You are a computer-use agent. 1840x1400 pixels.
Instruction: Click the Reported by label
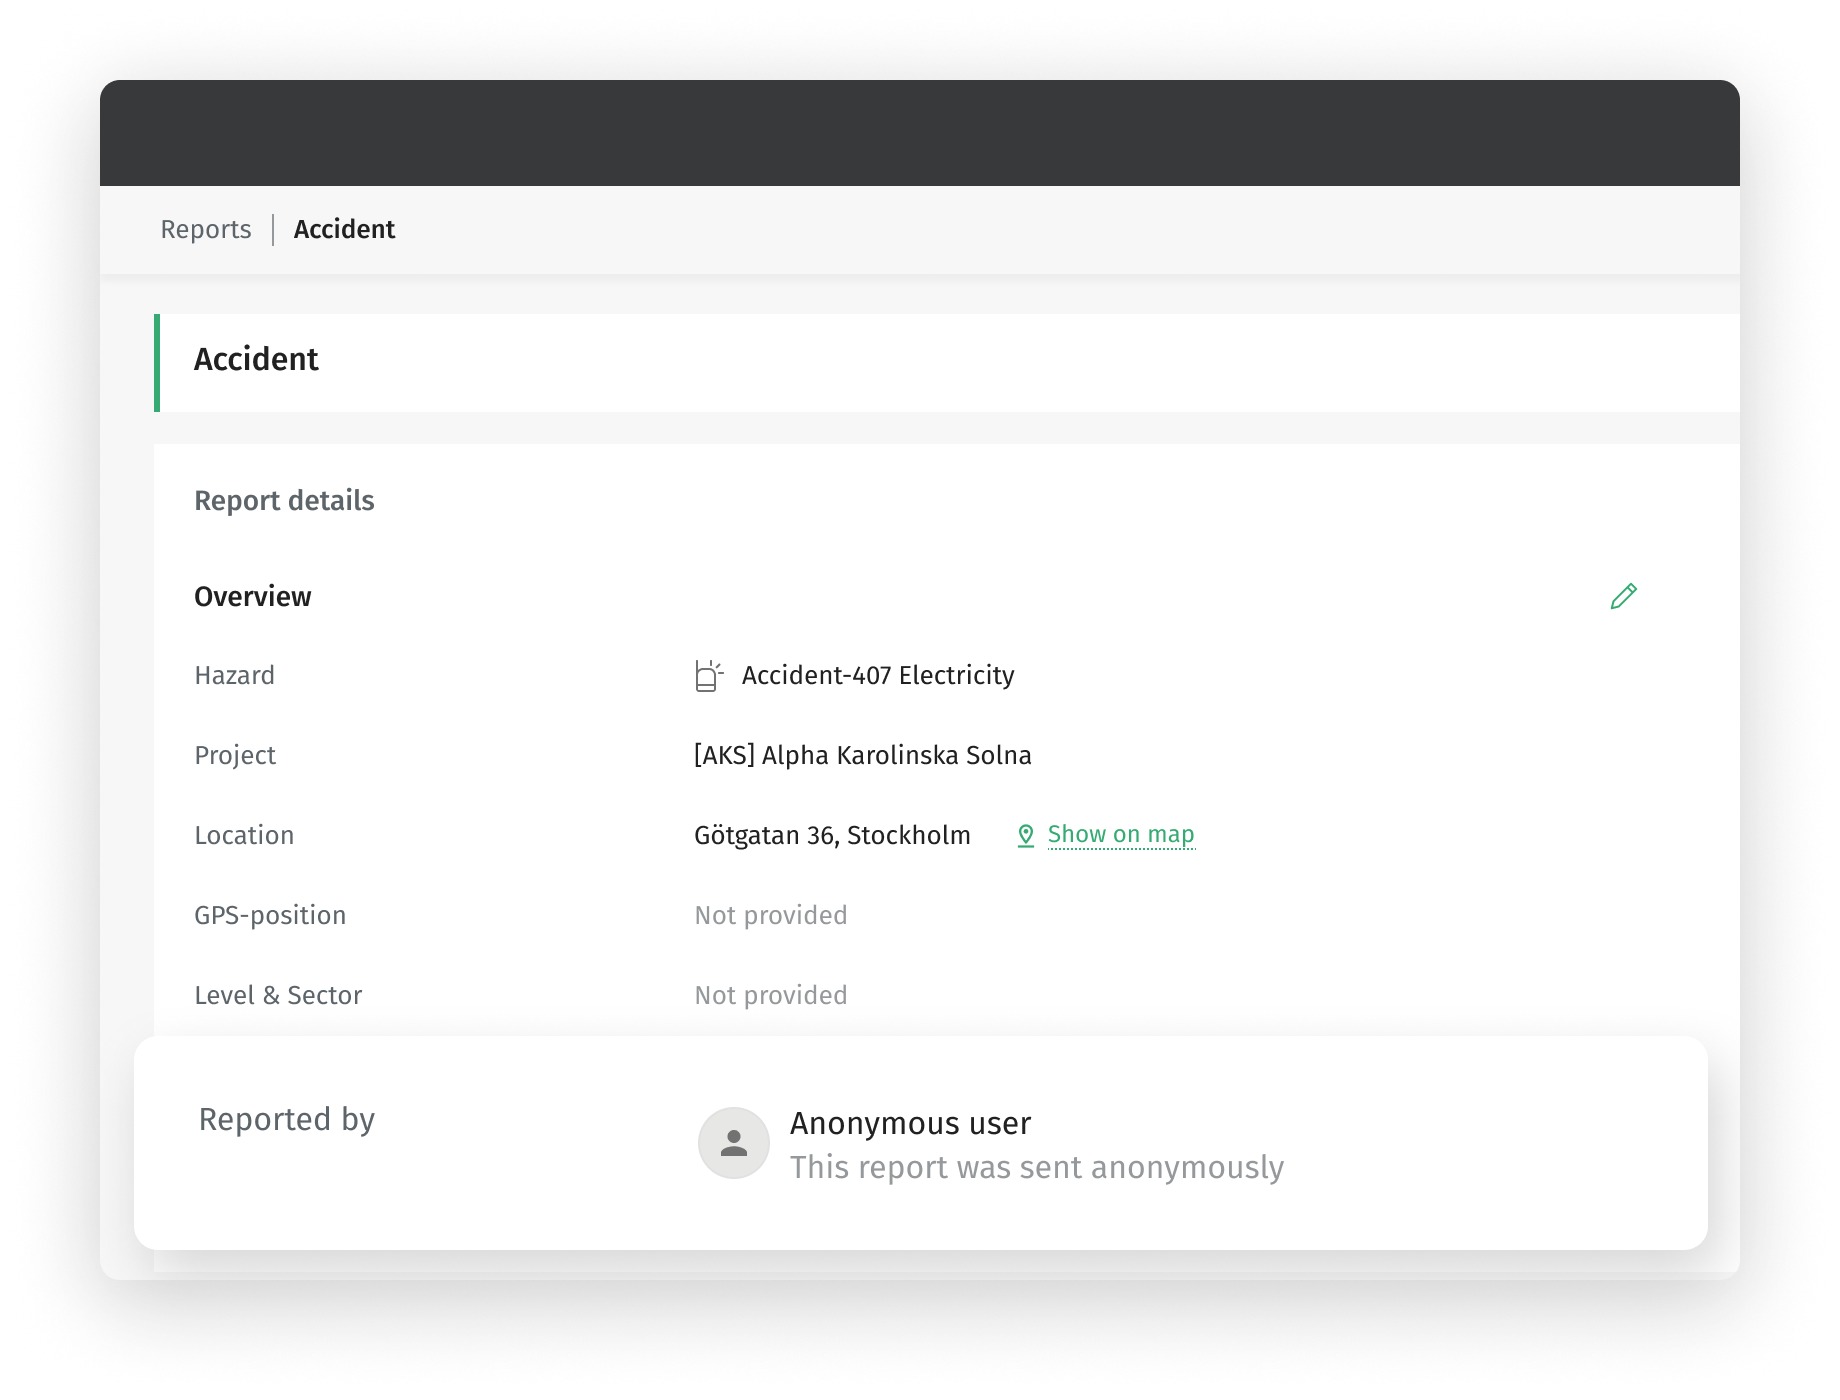[x=287, y=1119]
